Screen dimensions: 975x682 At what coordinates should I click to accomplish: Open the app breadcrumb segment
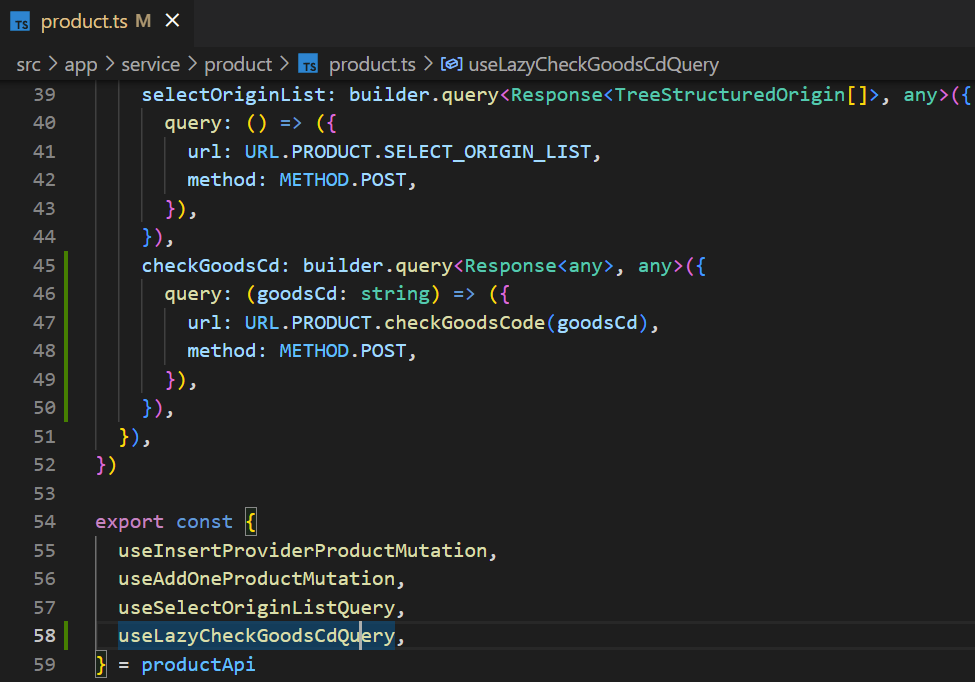(81, 65)
